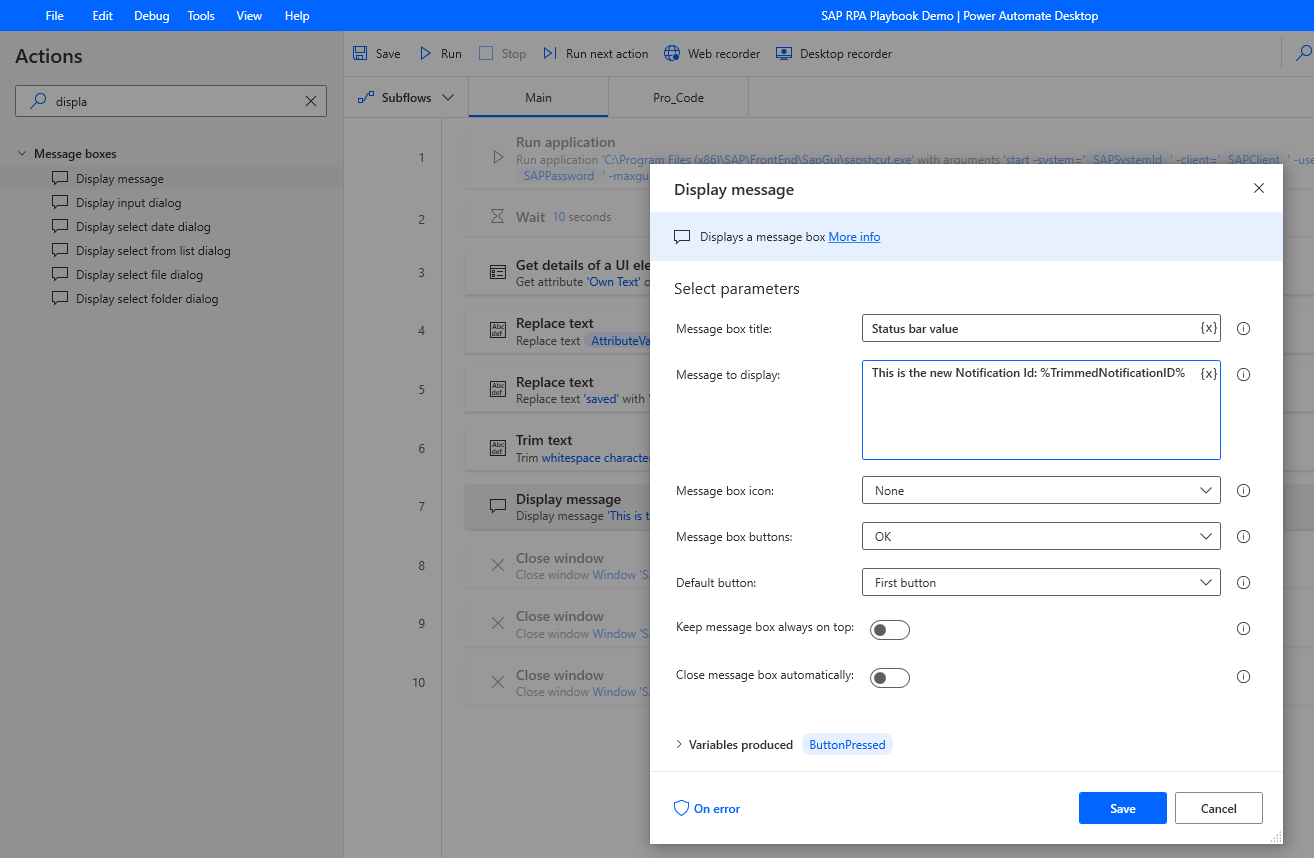Launch the Desktop recorder
The width and height of the screenshot is (1314, 858).
point(784,53)
